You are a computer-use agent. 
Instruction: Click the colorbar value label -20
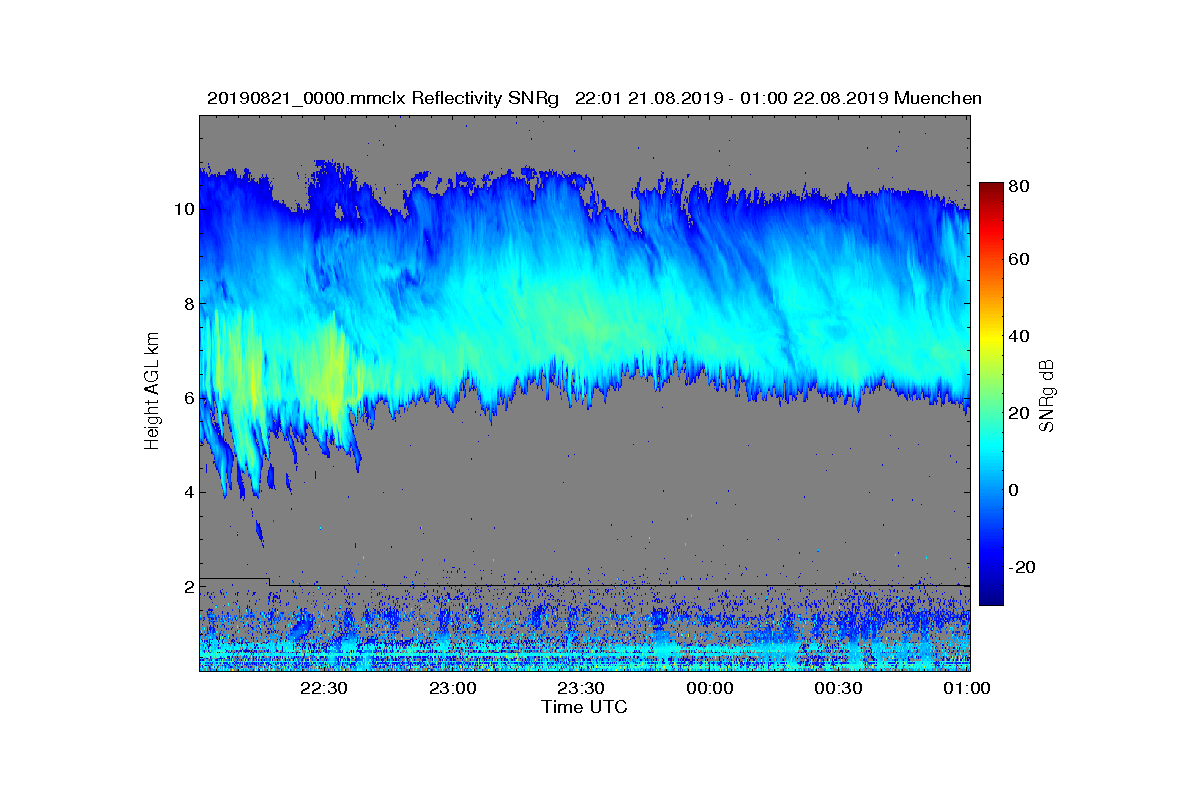pyautogui.click(x=1024, y=567)
